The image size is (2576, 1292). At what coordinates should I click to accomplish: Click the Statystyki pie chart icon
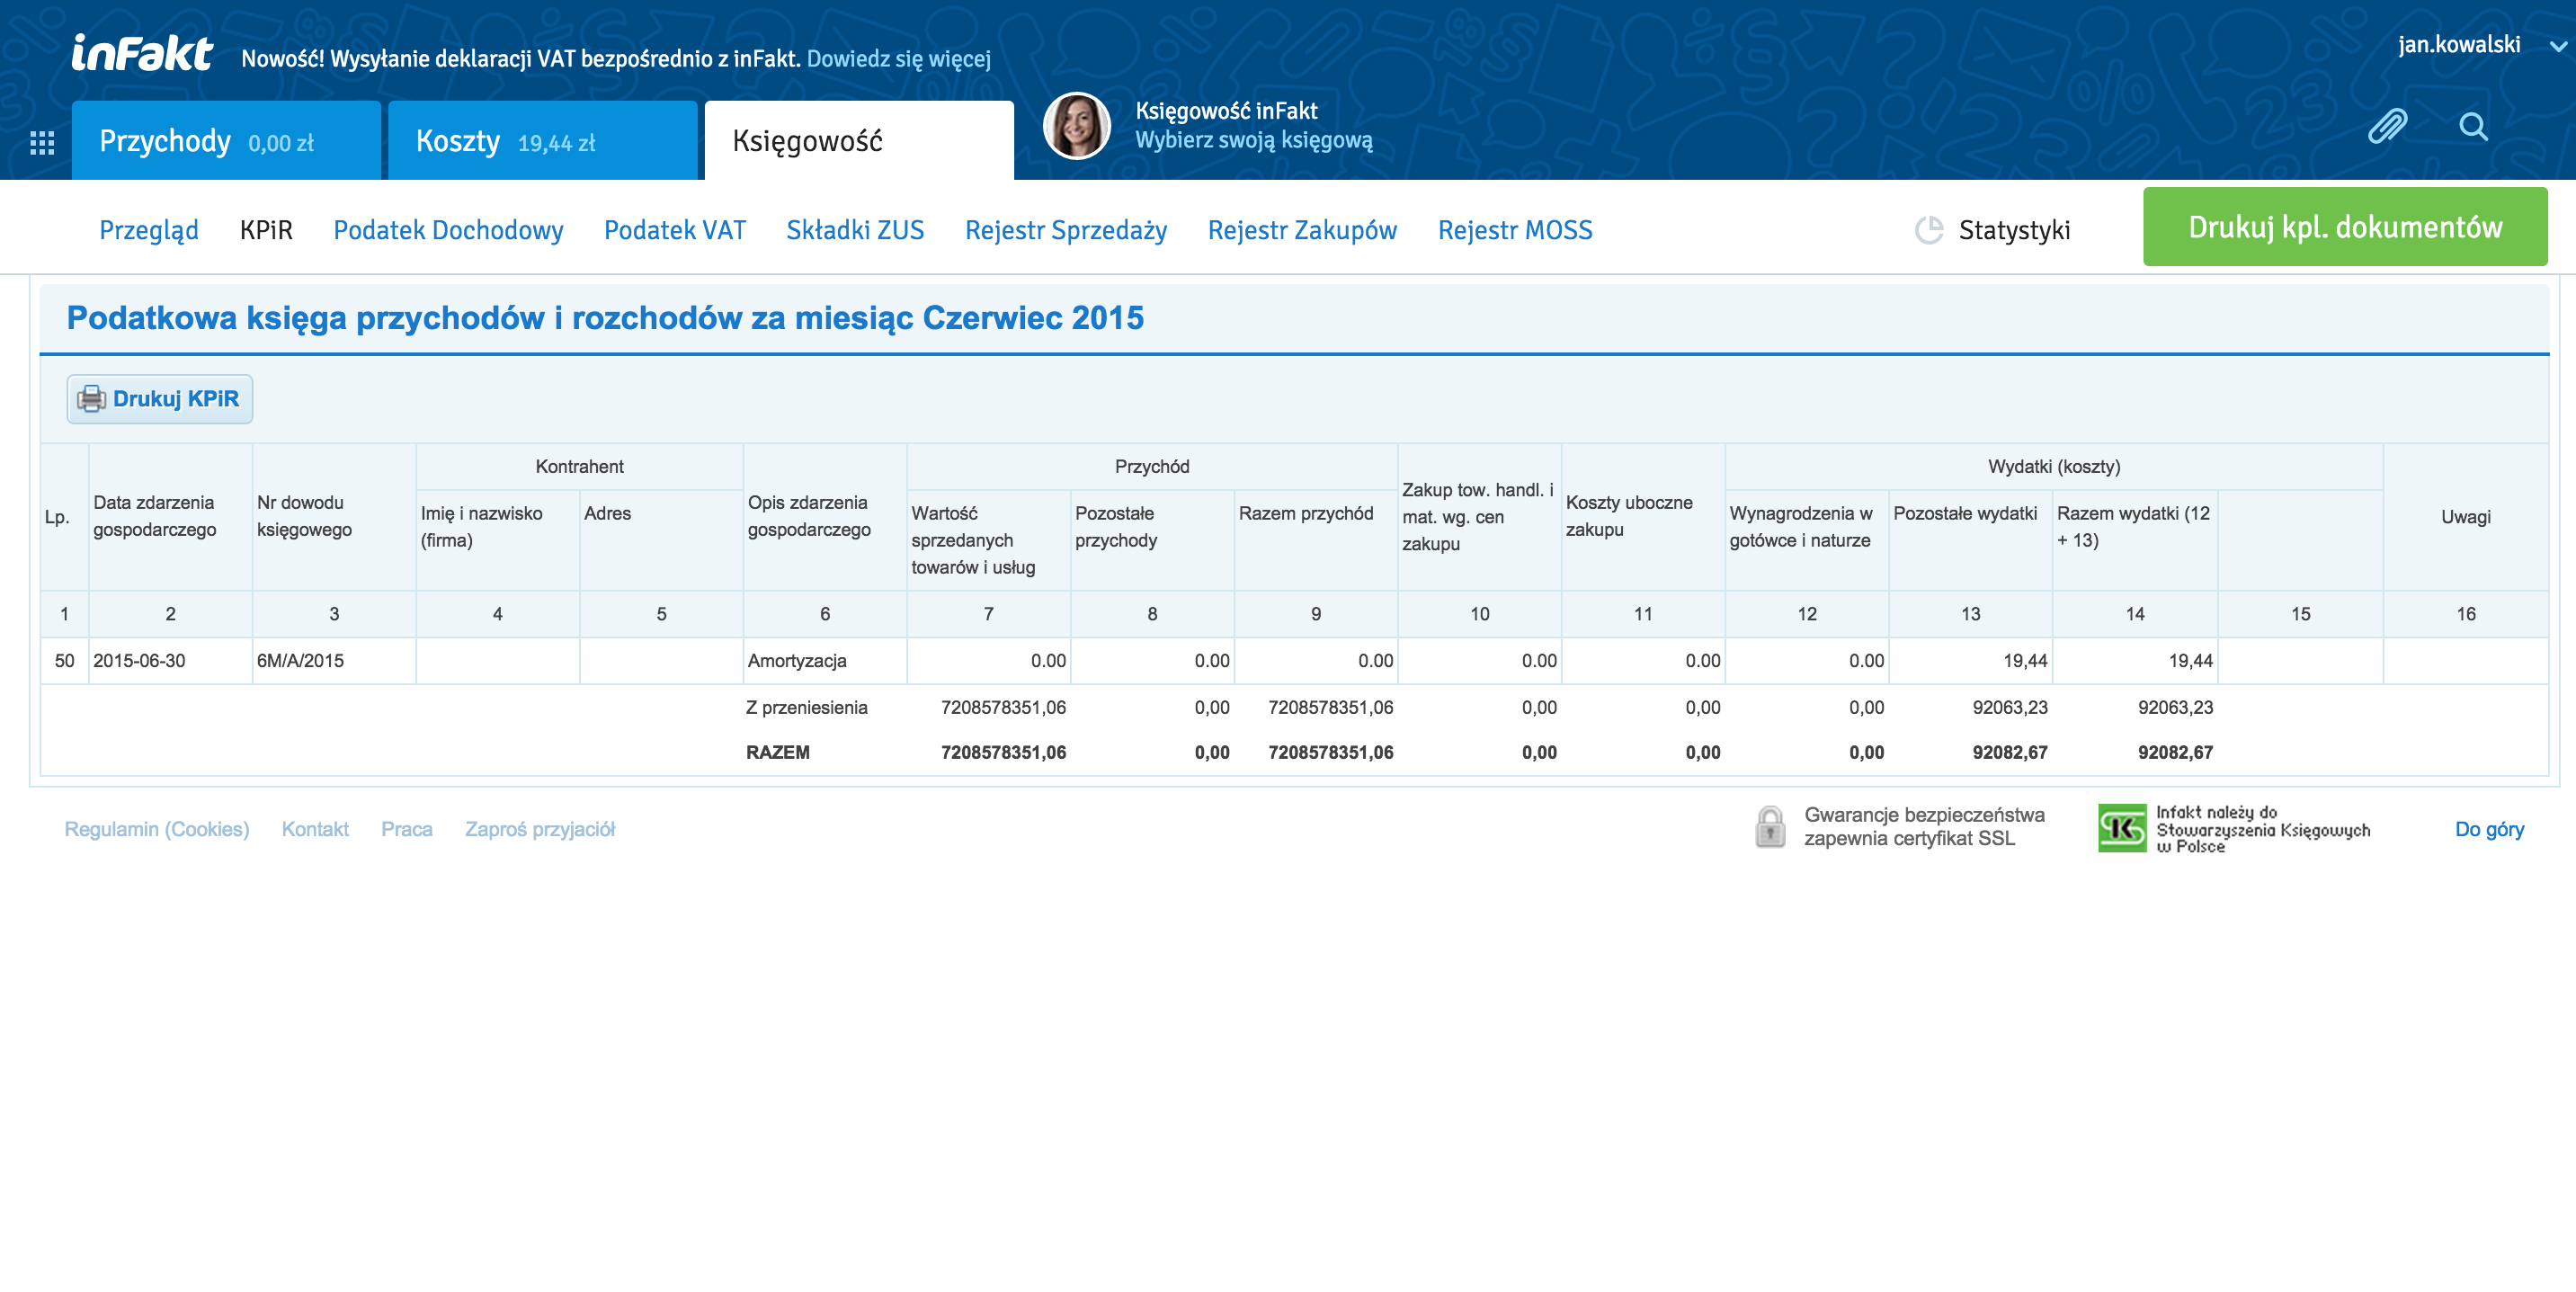tap(1929, 230)
